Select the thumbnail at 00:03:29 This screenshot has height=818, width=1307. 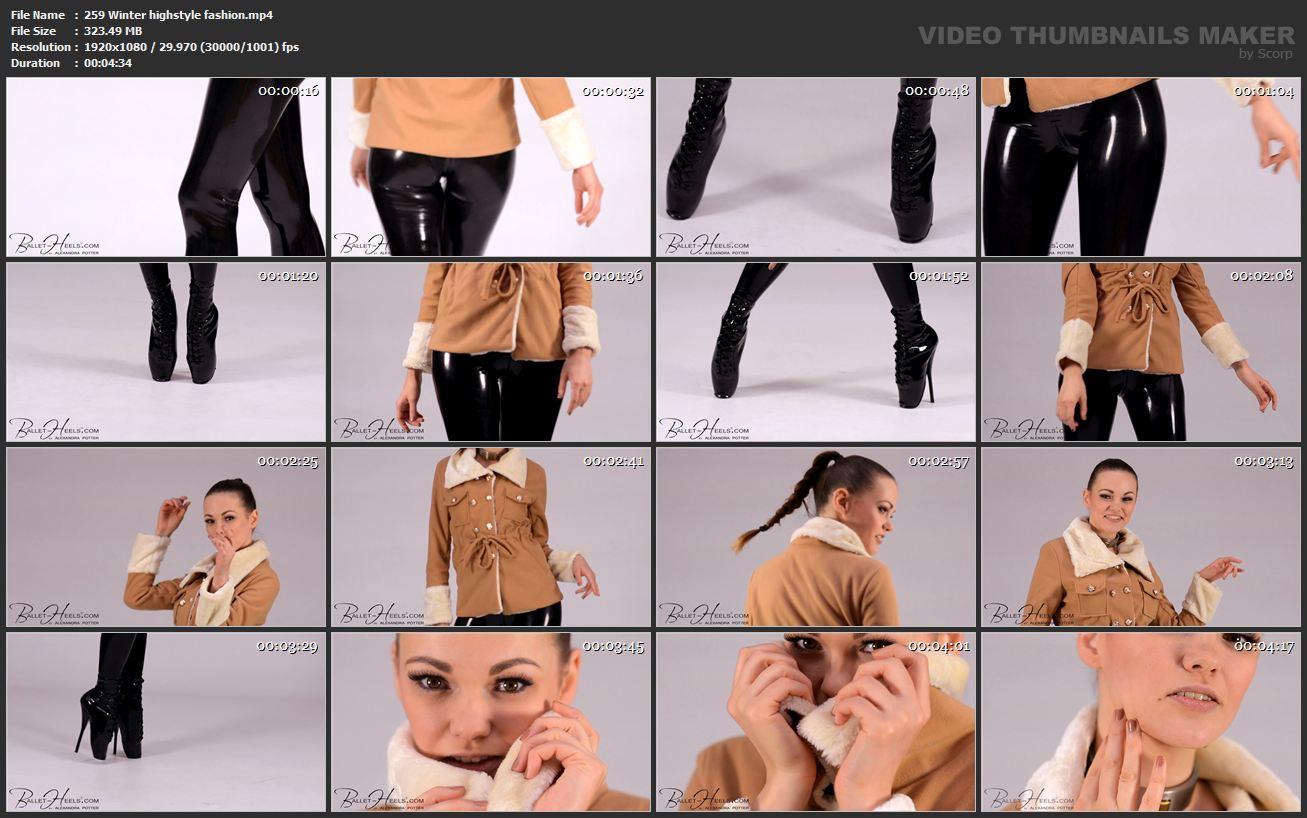[166, 722]
